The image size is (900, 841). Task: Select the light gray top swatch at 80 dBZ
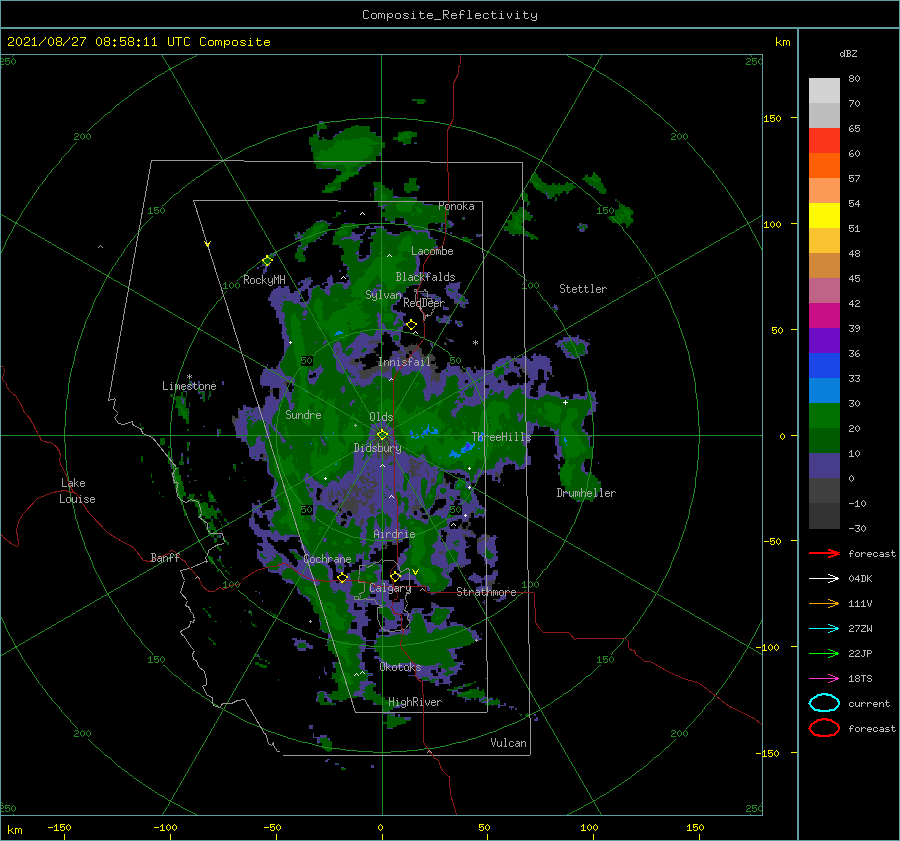tap(824, 91)
